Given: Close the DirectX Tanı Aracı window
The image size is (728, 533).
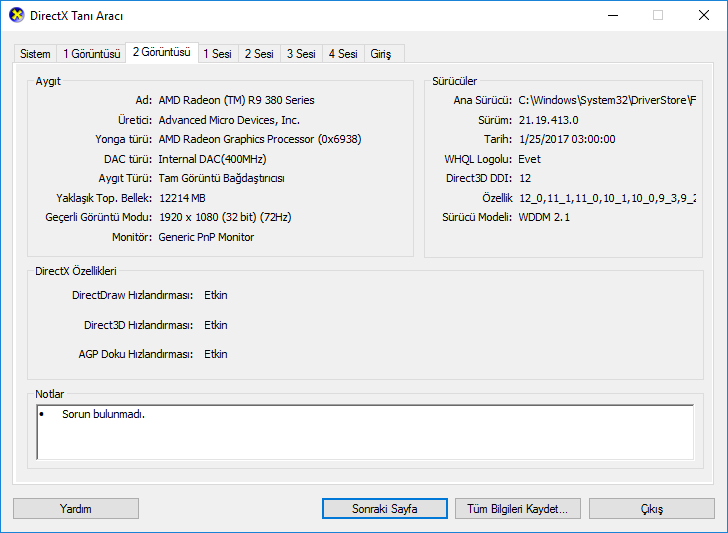Looking at the screenshot, I should click(704, 15).
